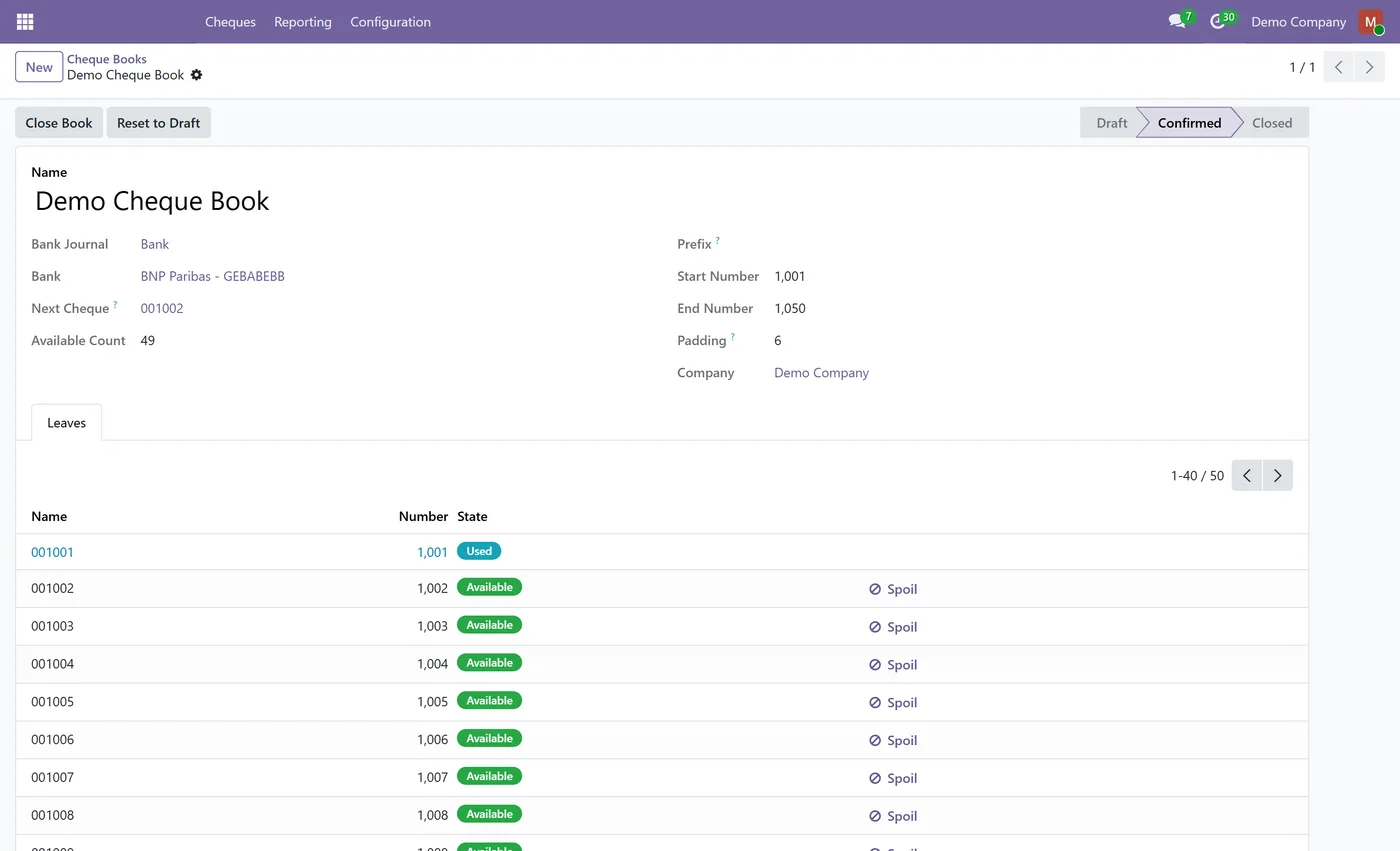Select the Leaves tab
1400x851 pixels.
[66, 423]
